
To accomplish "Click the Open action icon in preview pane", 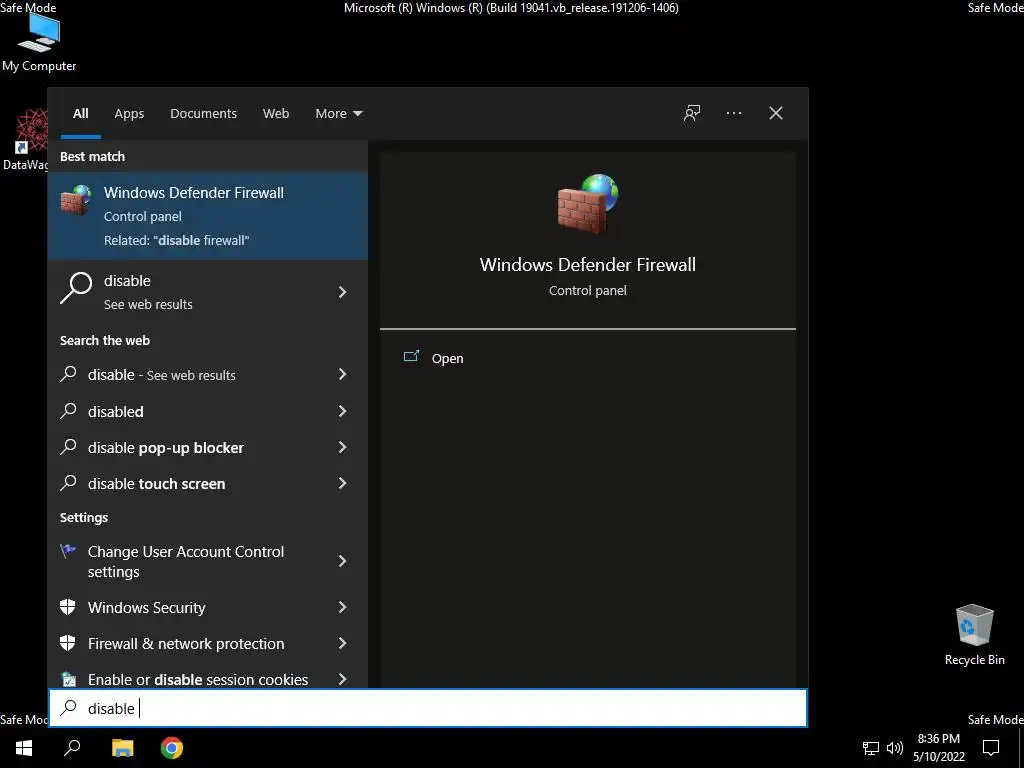I will pyautogui.click(x=411, y=357).
